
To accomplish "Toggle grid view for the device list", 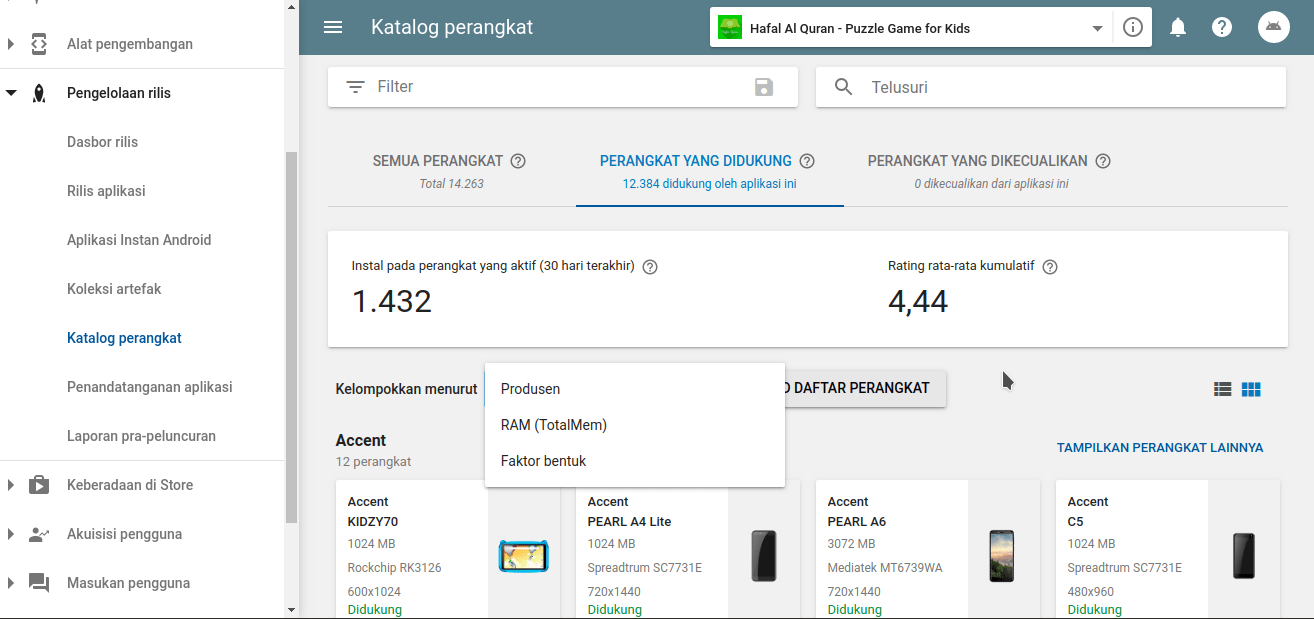I will (x=1251, y=388).
